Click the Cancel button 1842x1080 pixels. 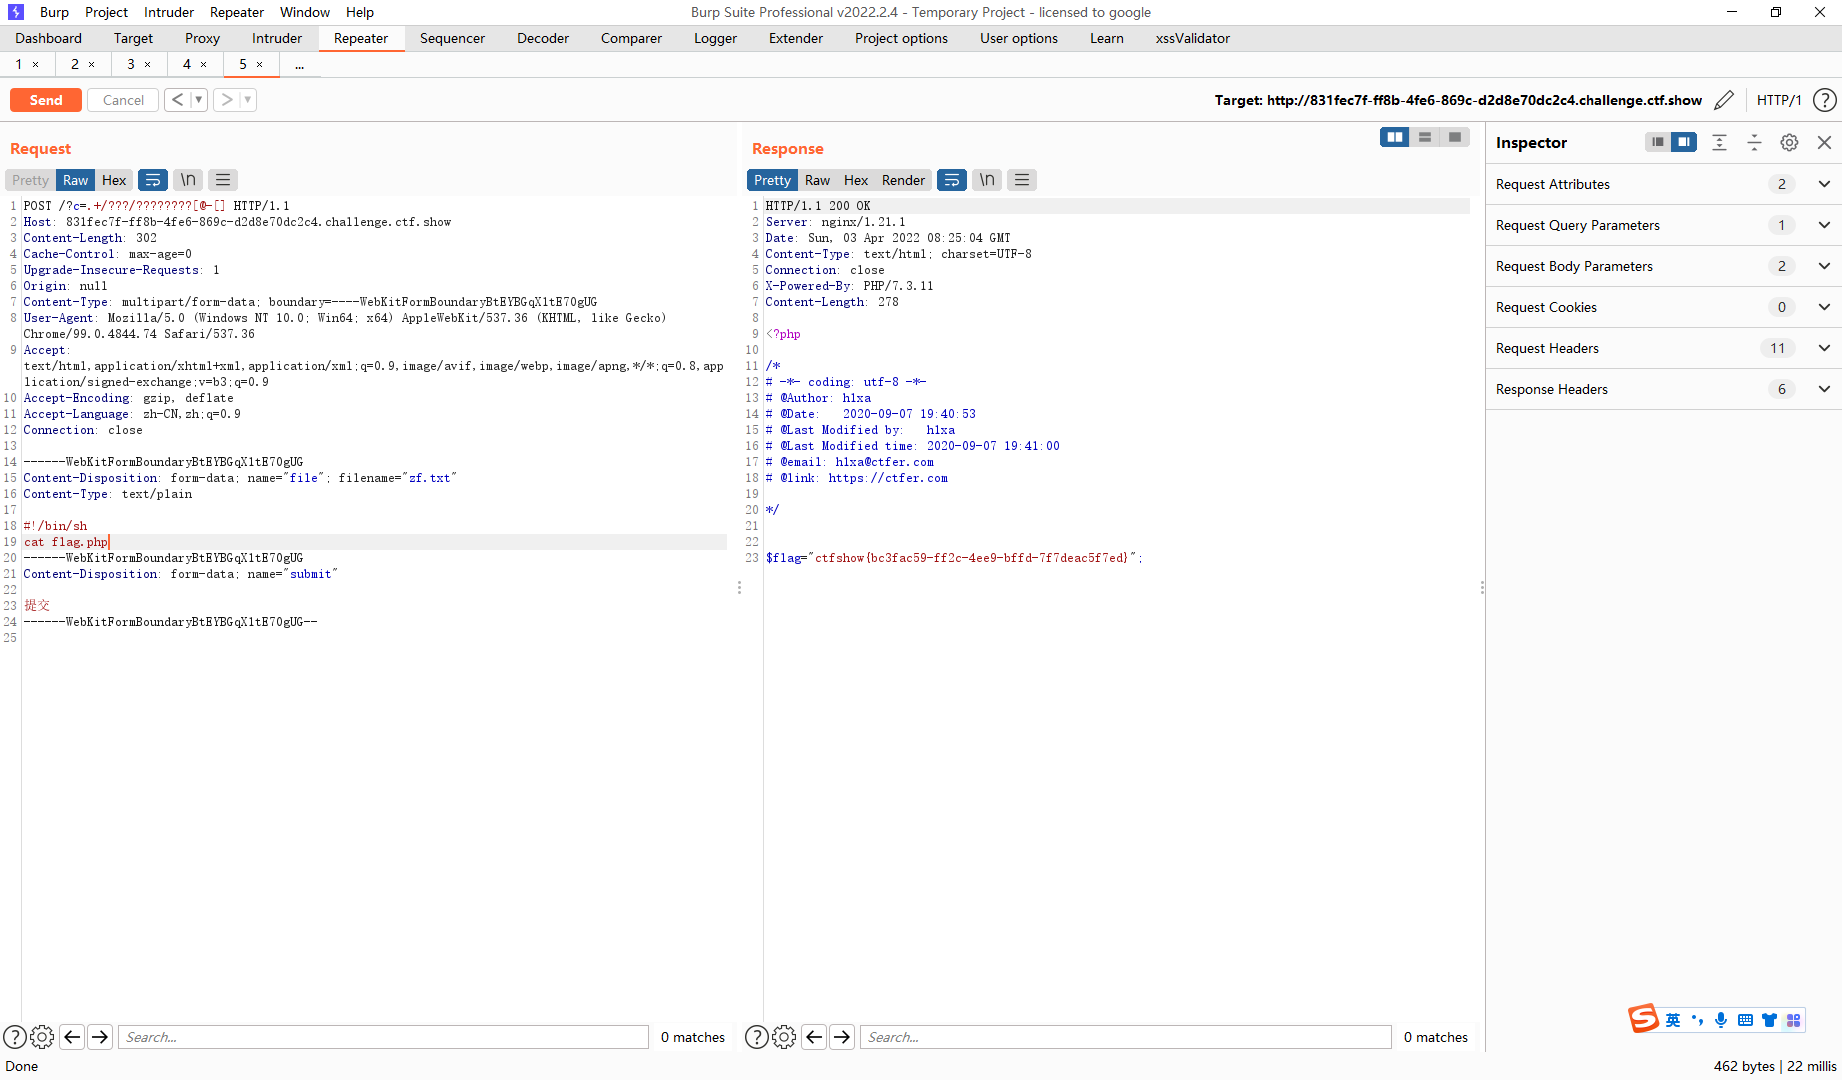(x=122, y=99)
